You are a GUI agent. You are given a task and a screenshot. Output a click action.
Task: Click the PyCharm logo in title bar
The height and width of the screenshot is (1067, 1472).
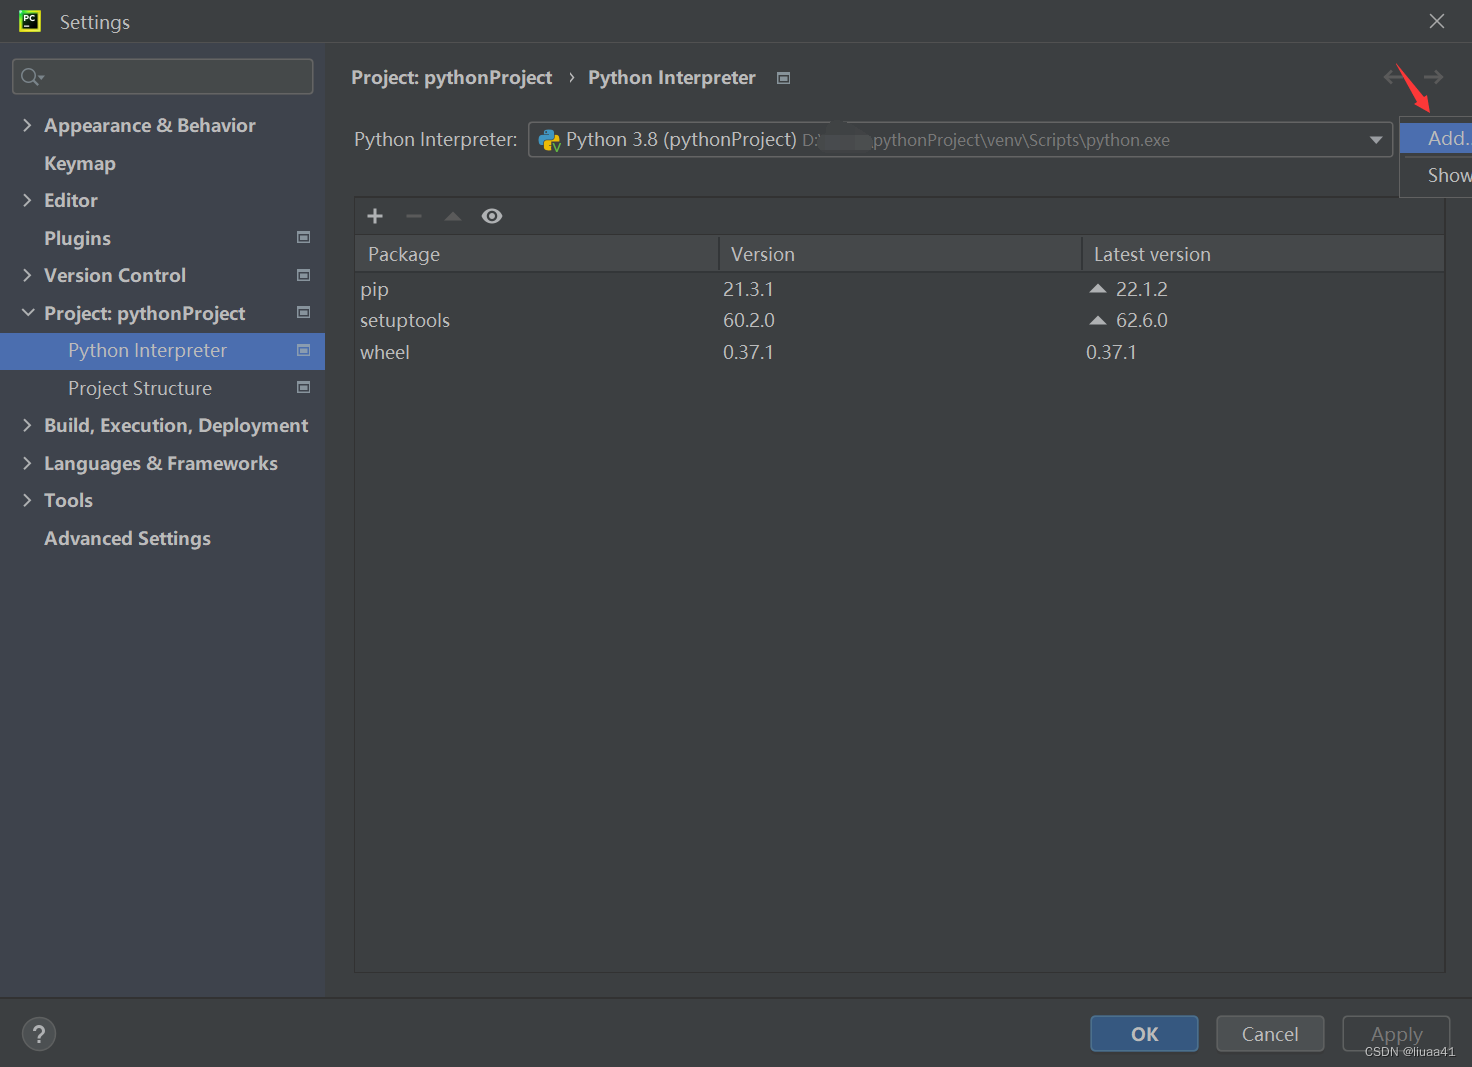point(30,21)
